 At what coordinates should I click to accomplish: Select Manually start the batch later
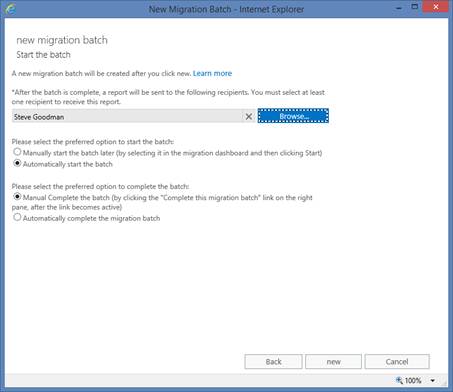tap(17, 152)
